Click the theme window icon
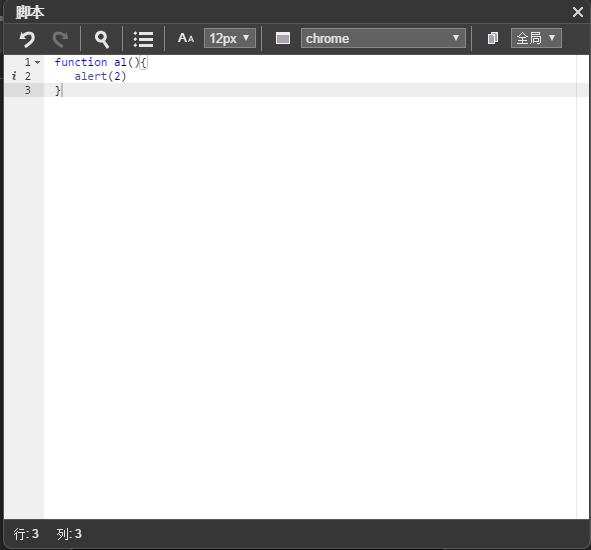Viewport: 591px width, 550px height. 283,38
